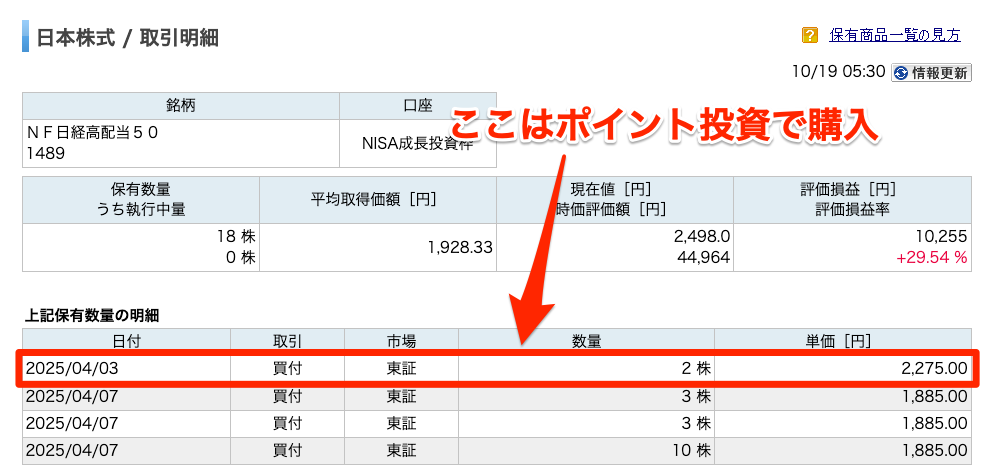Click the 取引 column header
The height and width of the screenshot is (474, 983).
288,341
